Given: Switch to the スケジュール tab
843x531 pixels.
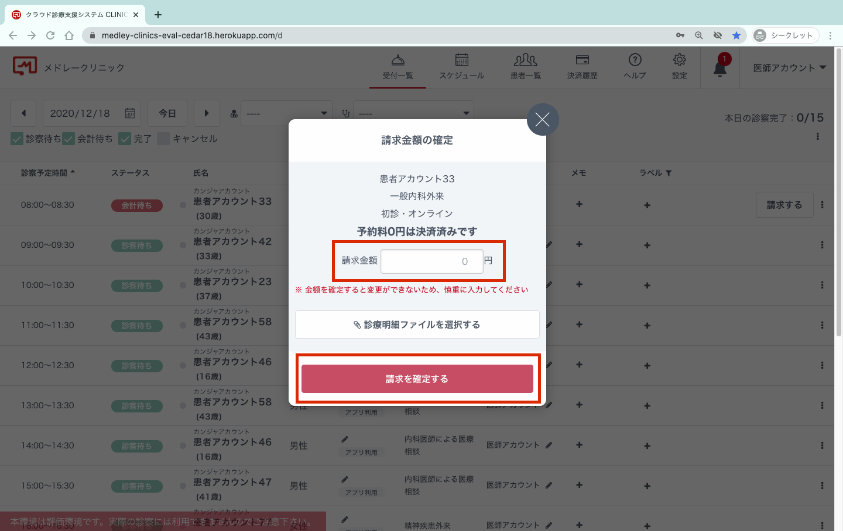Looking at the screenshot, I should pyautogui.click(x=462, y=67).
